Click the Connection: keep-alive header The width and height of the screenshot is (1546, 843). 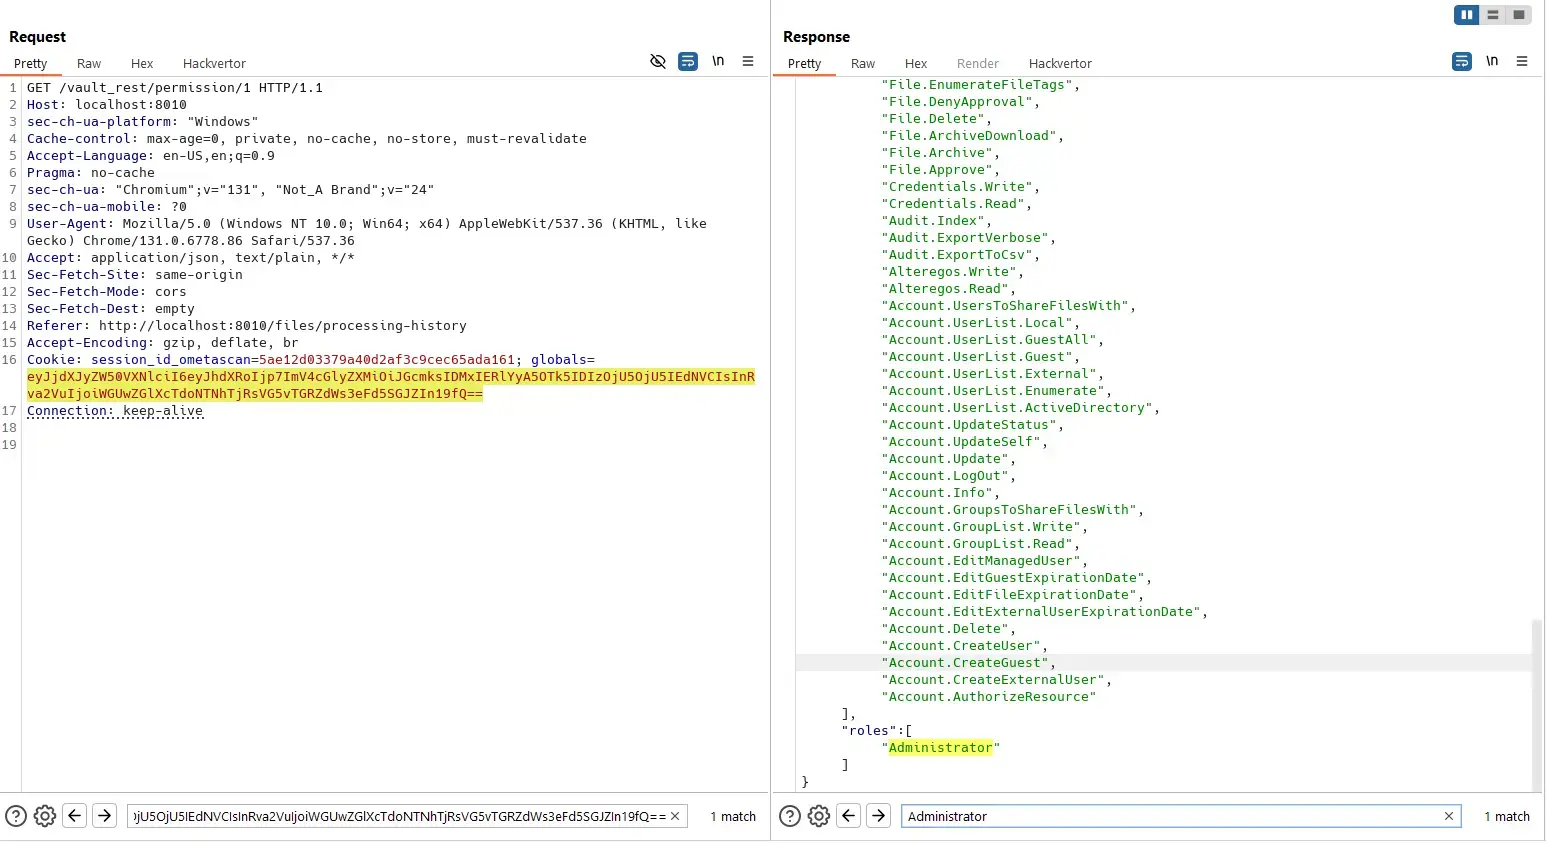115,411
